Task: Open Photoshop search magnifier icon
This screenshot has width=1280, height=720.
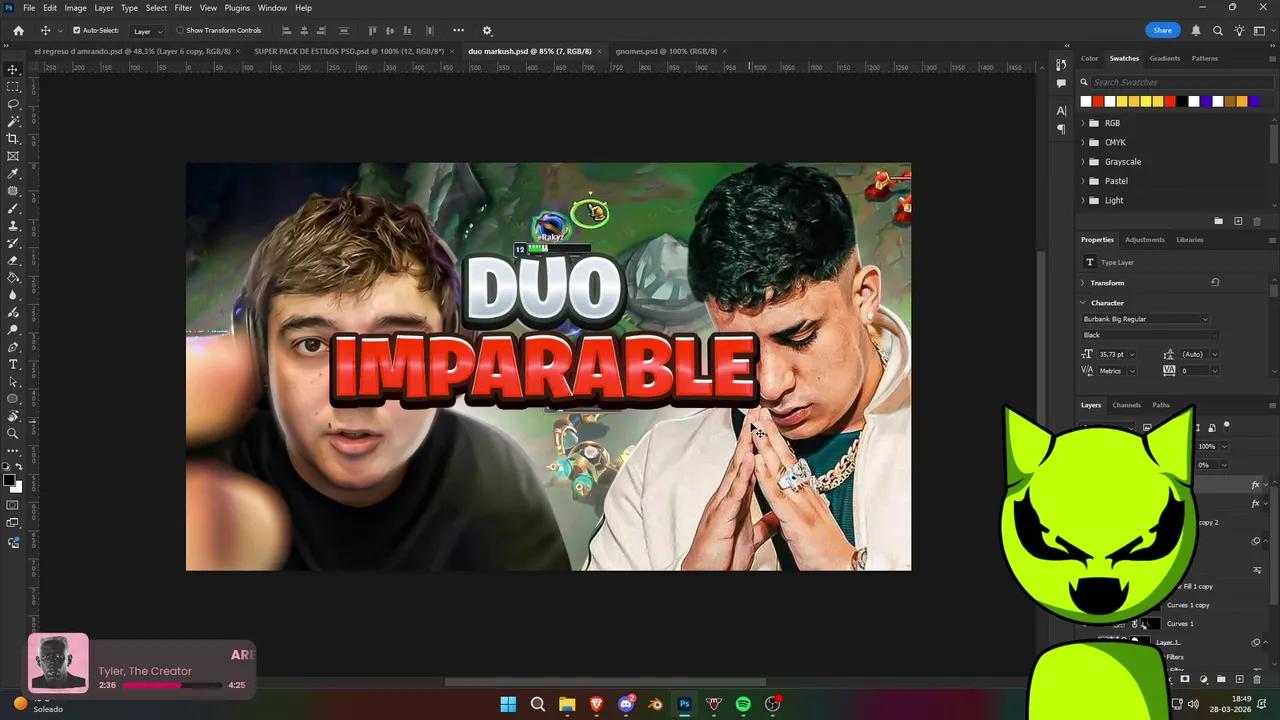Action: coord(1217,31)
